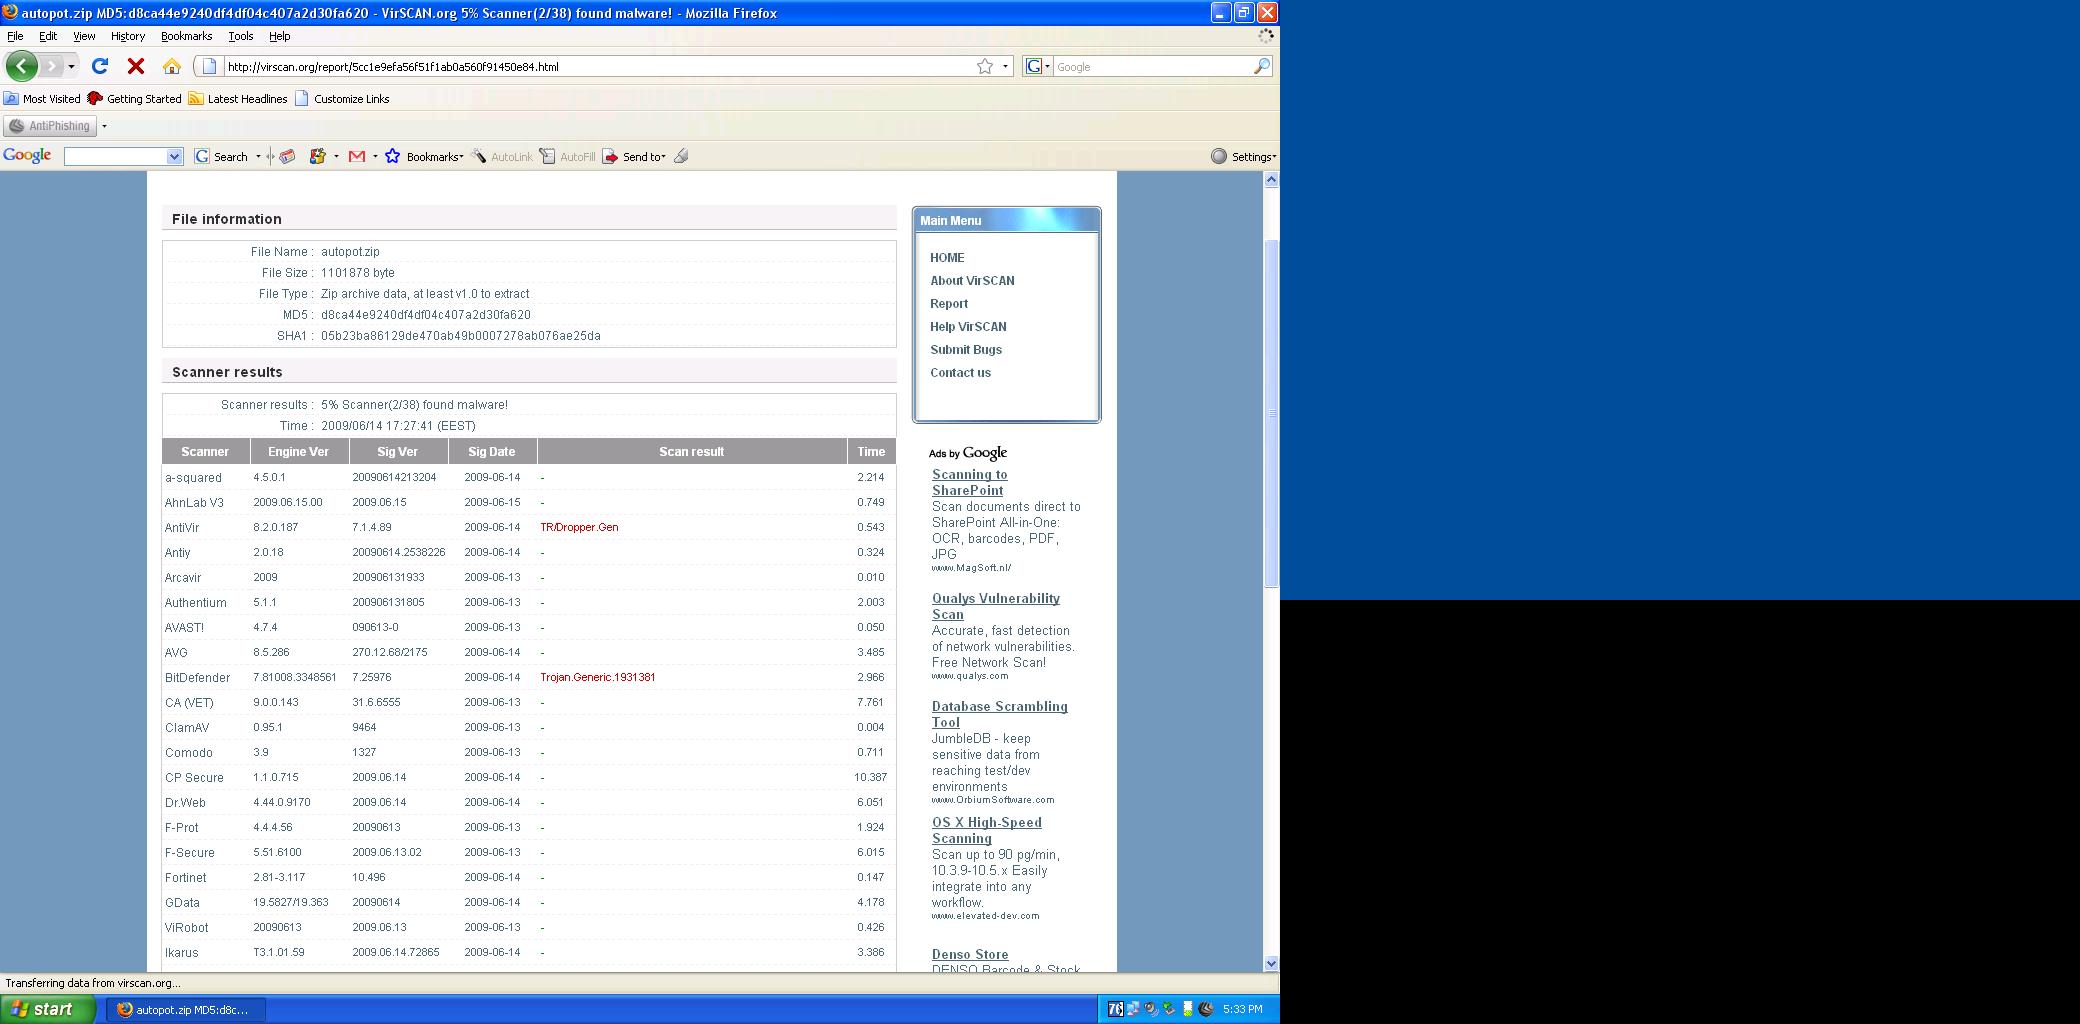Go back with the green Back arrow
Image resolution: width=2080 pixels, height=1024 pixels.
[21, 66]
